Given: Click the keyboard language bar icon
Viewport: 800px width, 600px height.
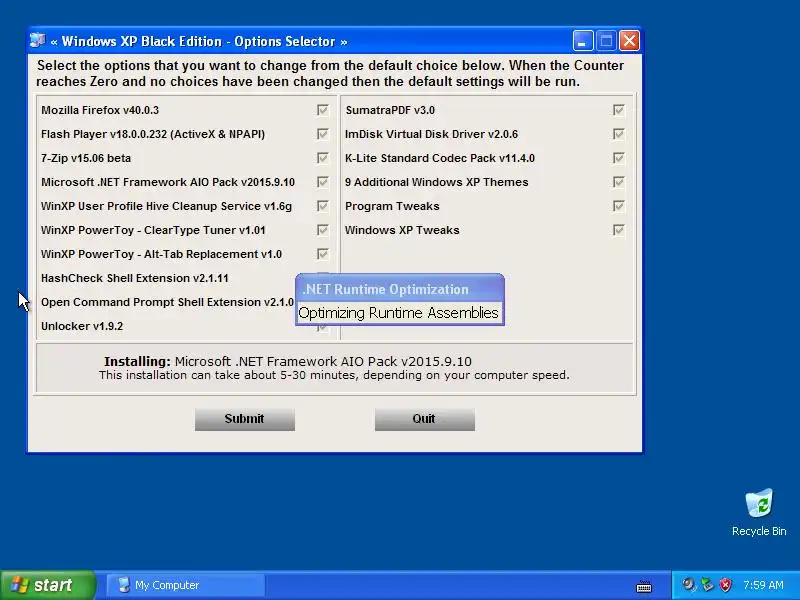Looking at the screenshot, I should [x=644, y=586].
